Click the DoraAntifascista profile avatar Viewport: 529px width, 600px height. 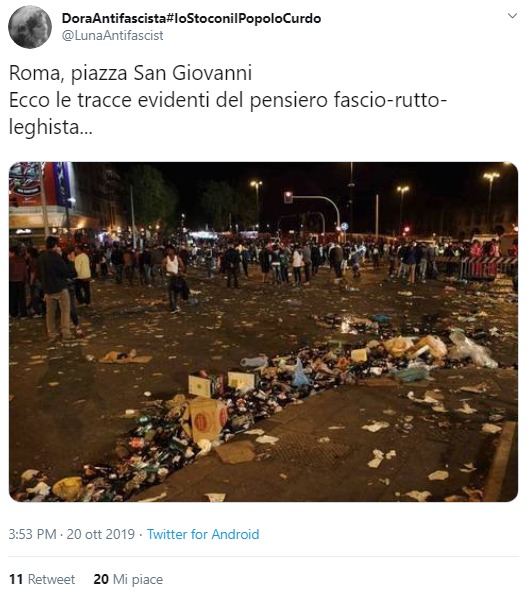coord(30,27)
